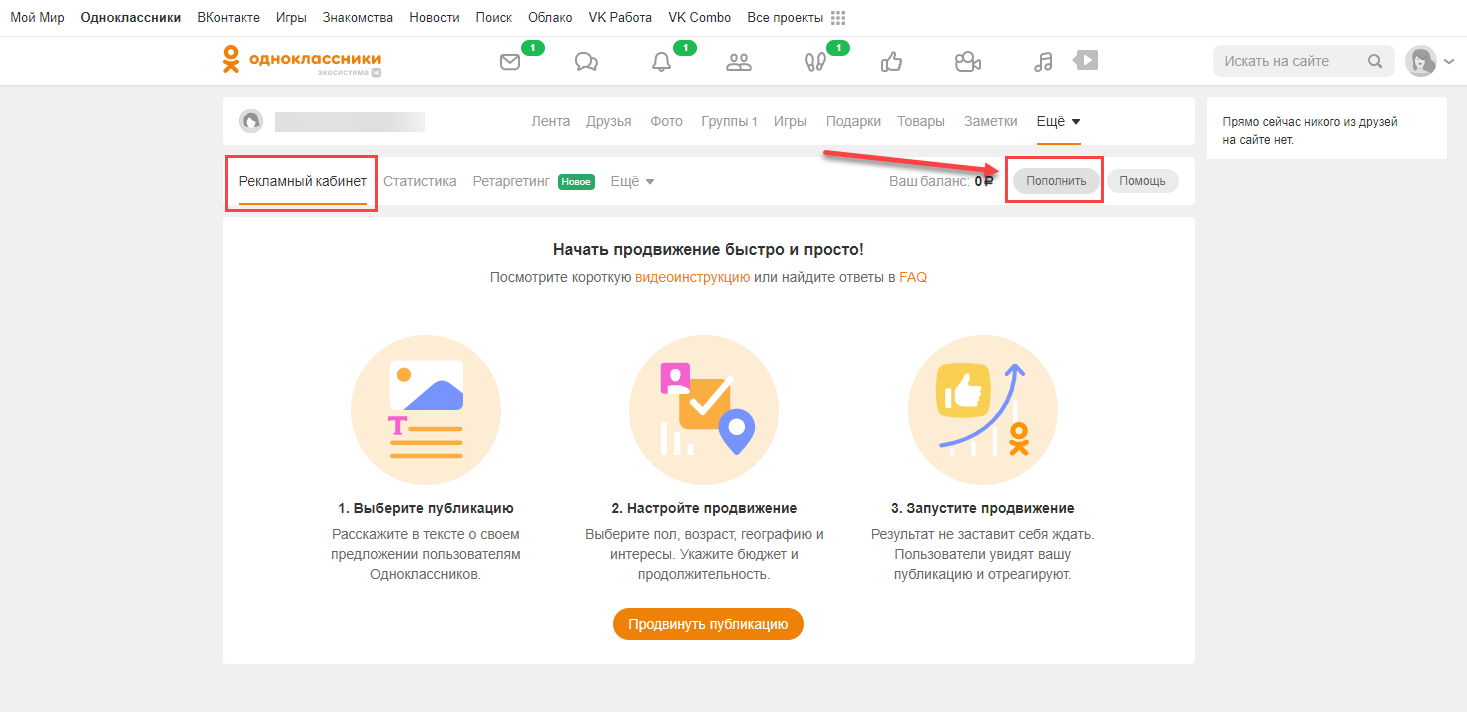Open the 'видеоинструкцию' link
This screenshot has height=712, width=1467.
point(692,277)
